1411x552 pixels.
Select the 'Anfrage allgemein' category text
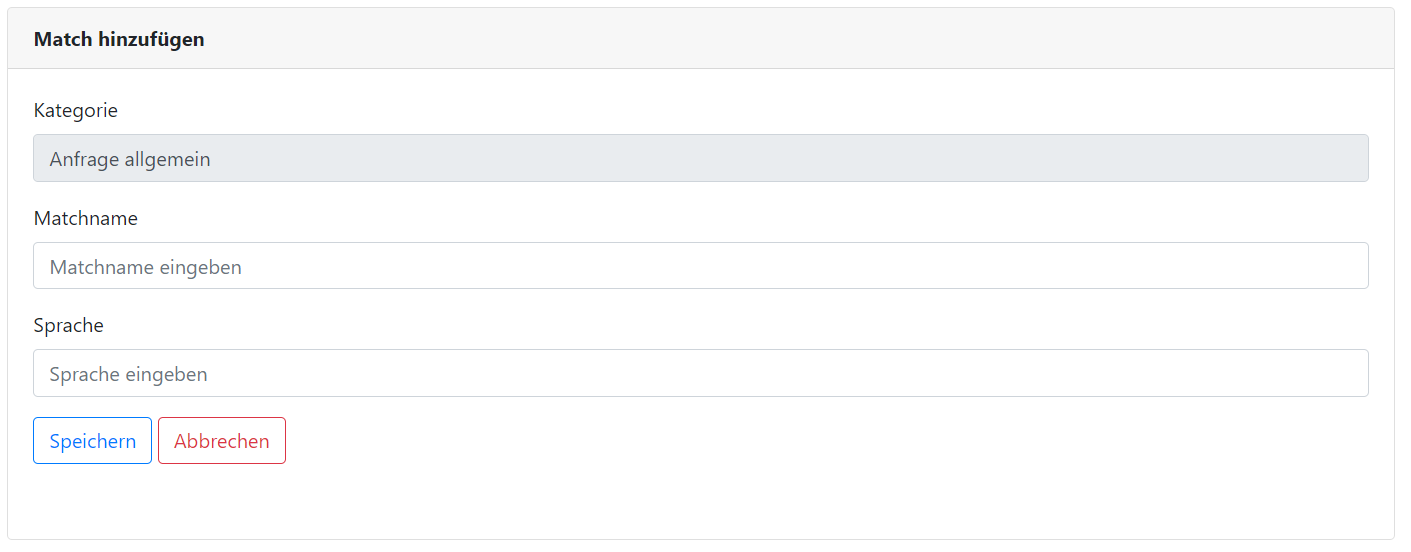(130, 159)
